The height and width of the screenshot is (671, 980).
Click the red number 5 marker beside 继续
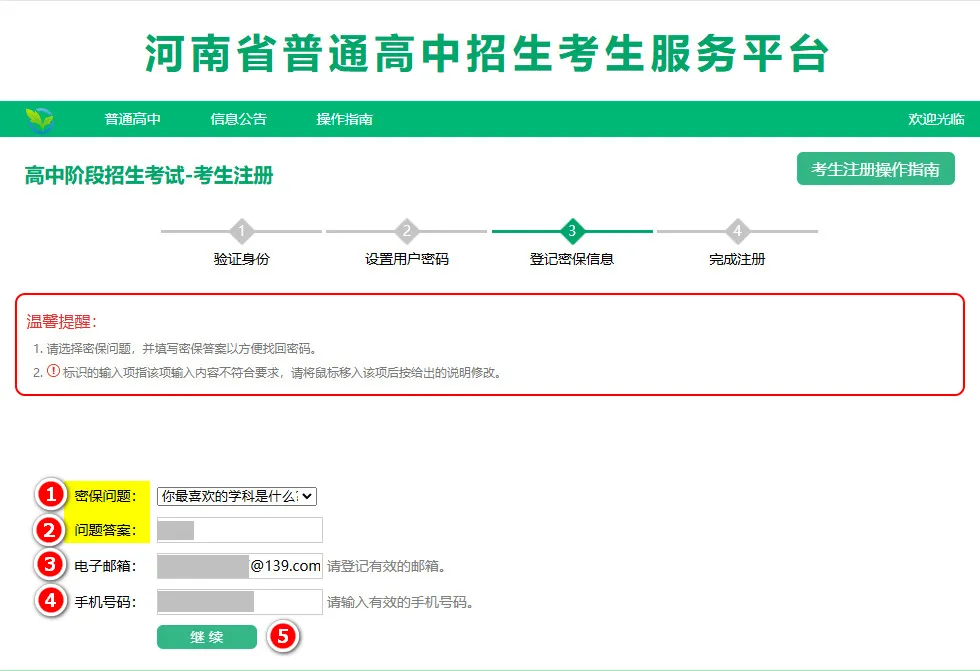286,637
